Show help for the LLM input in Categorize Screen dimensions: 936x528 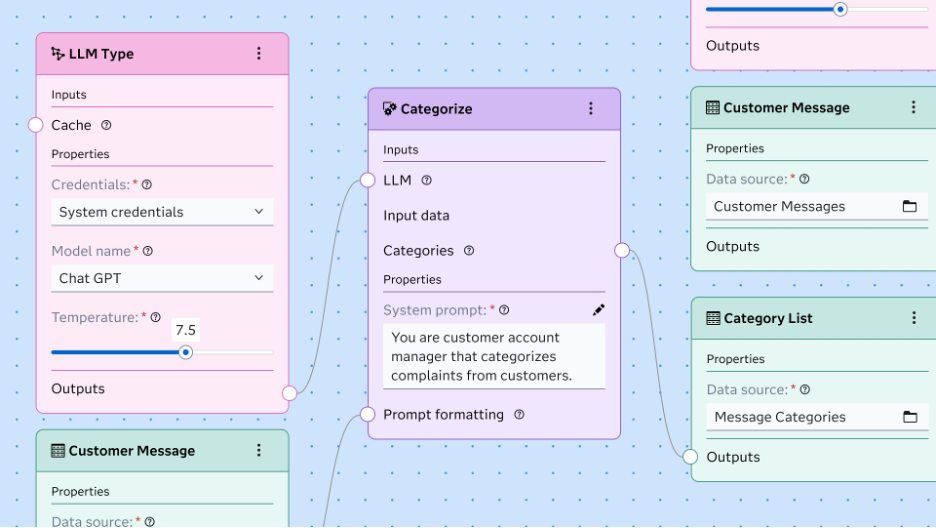(x=427, y=180)
